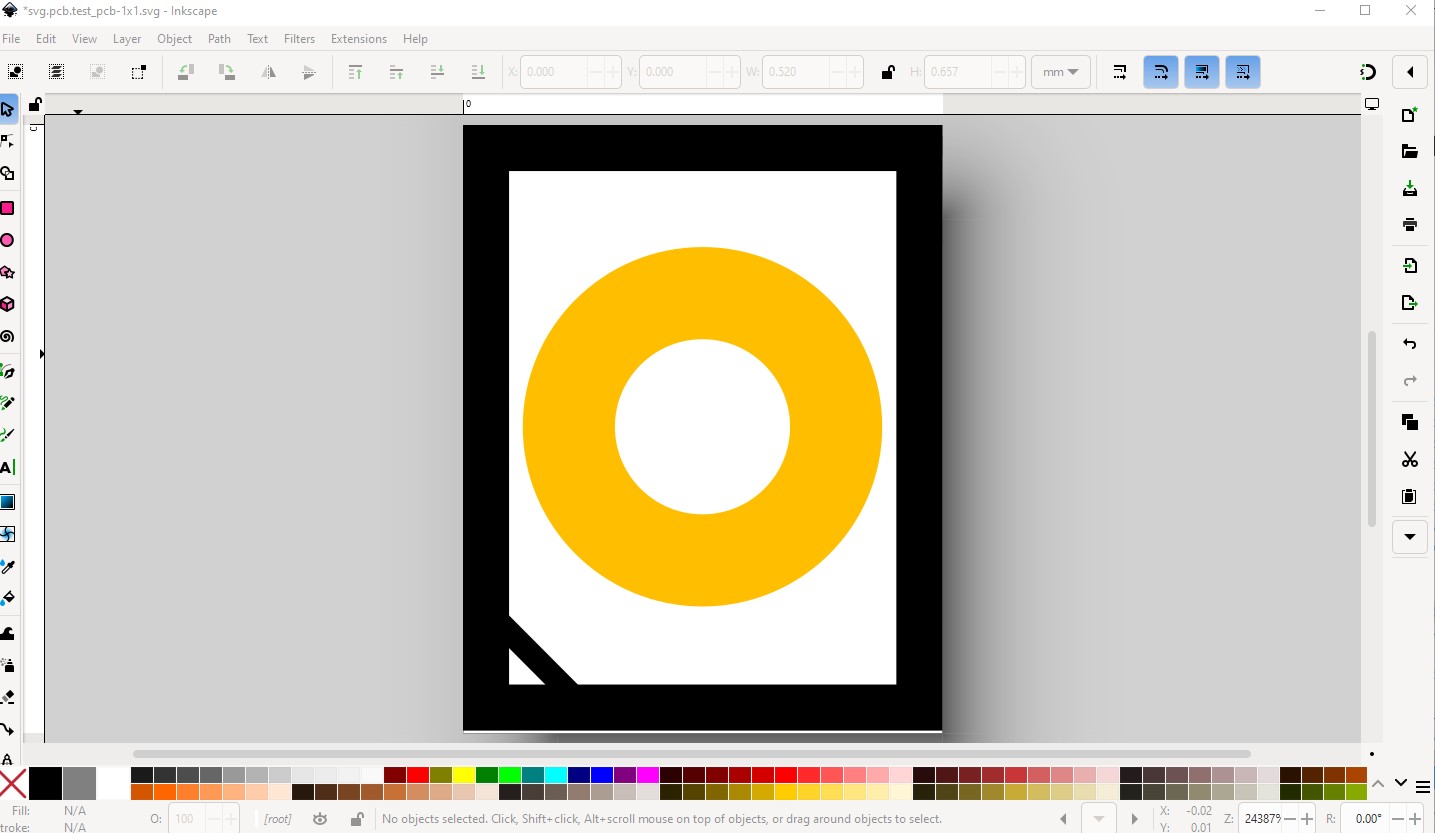Raise selection to top
Viewport: 1435px width, 833px height.
click(355, 72)
